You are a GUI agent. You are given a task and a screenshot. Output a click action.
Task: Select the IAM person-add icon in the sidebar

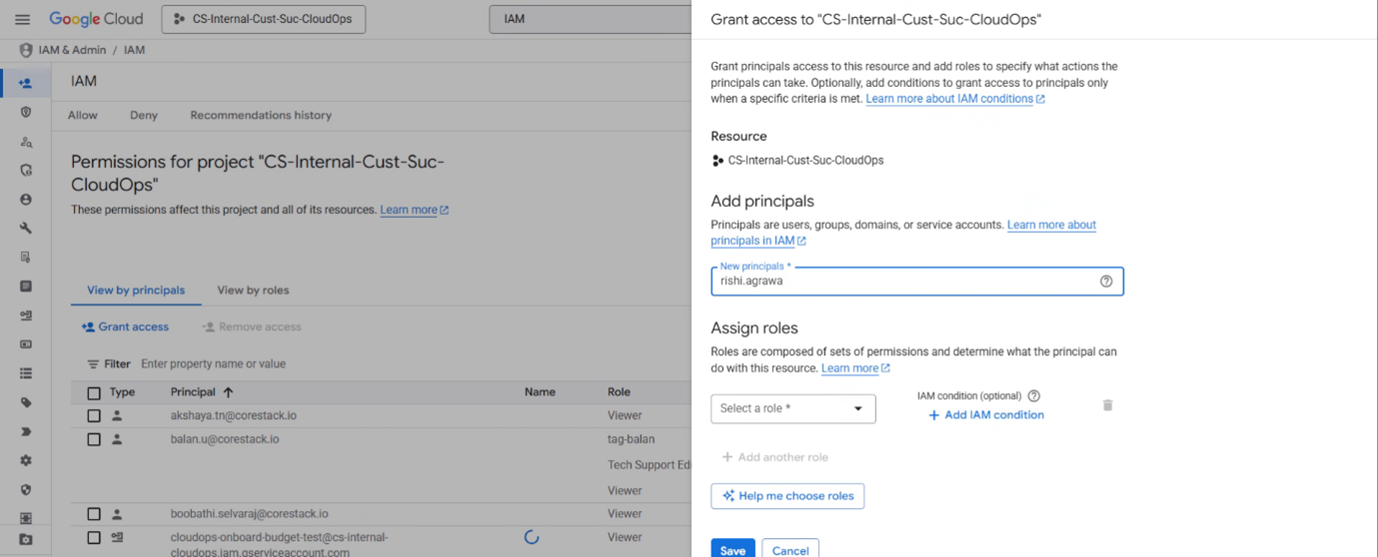(x=26, y=83)
